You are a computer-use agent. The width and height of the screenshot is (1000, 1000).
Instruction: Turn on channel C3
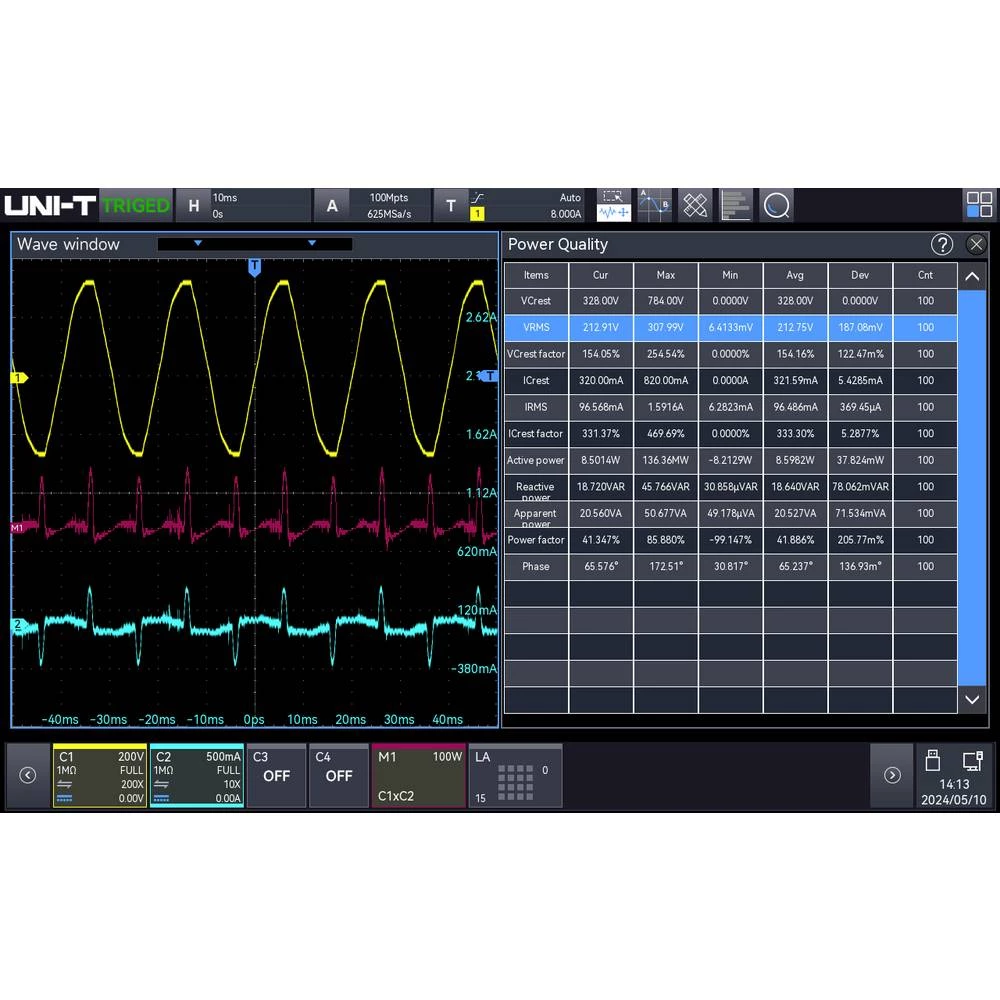tap(276, 776)
